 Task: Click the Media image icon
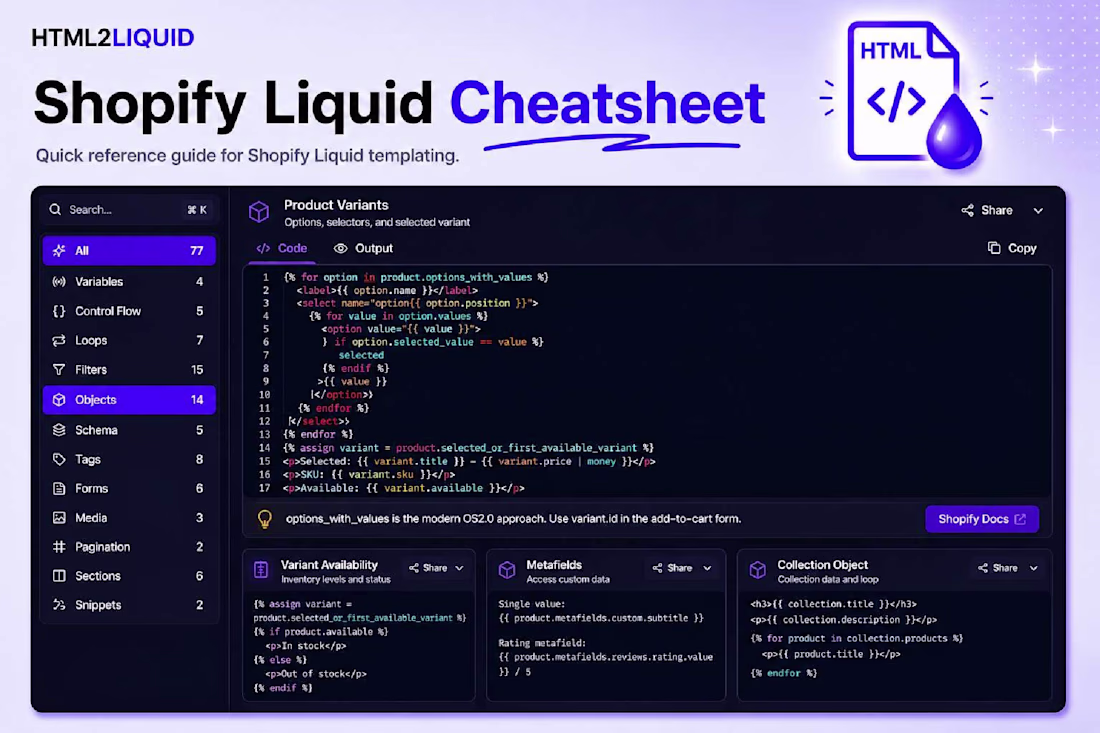point(59,518)
